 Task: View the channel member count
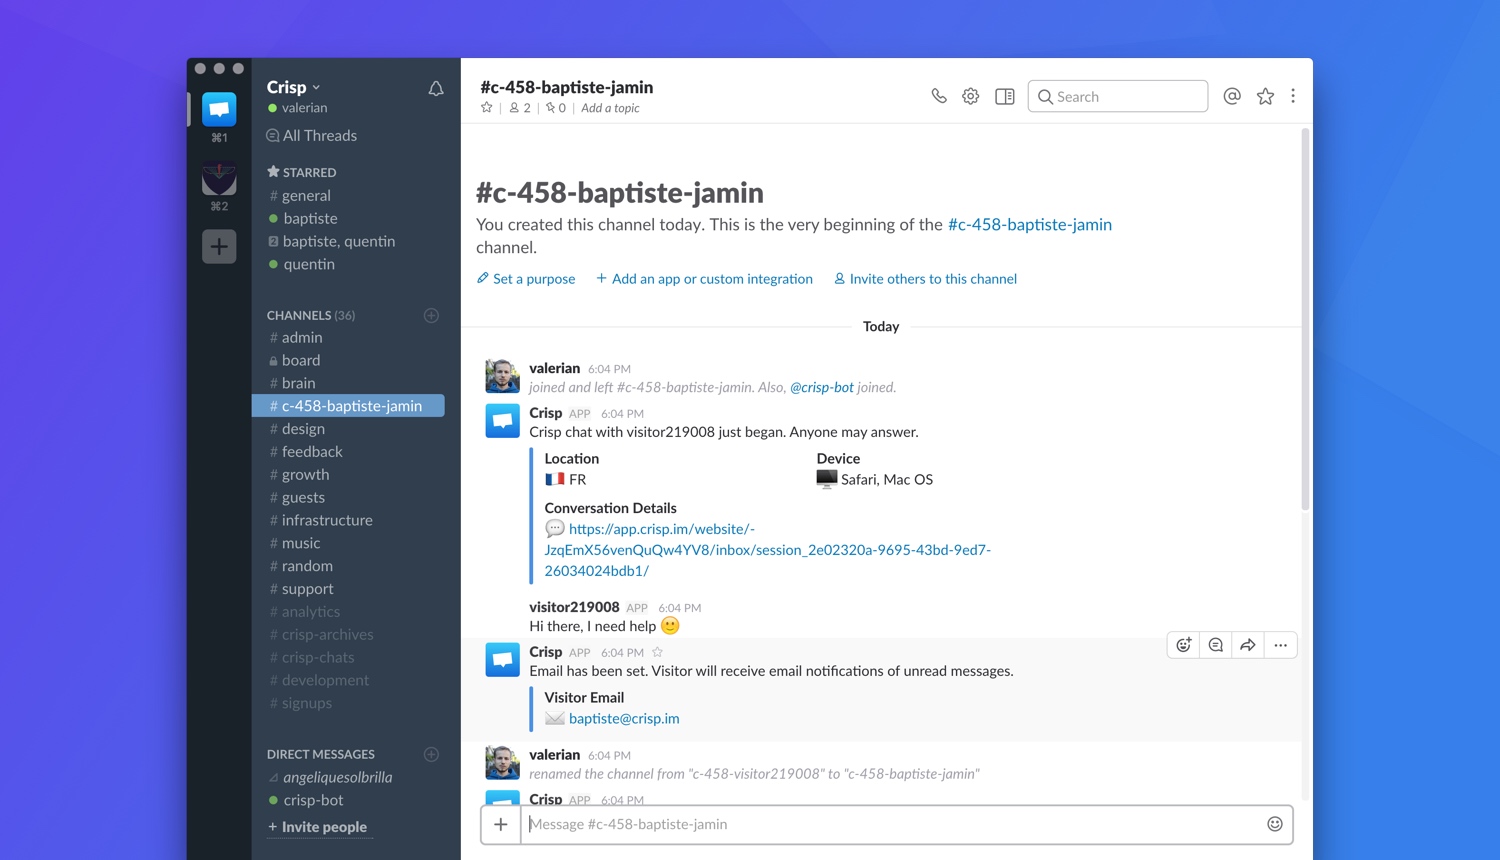[x=520, y=108]
